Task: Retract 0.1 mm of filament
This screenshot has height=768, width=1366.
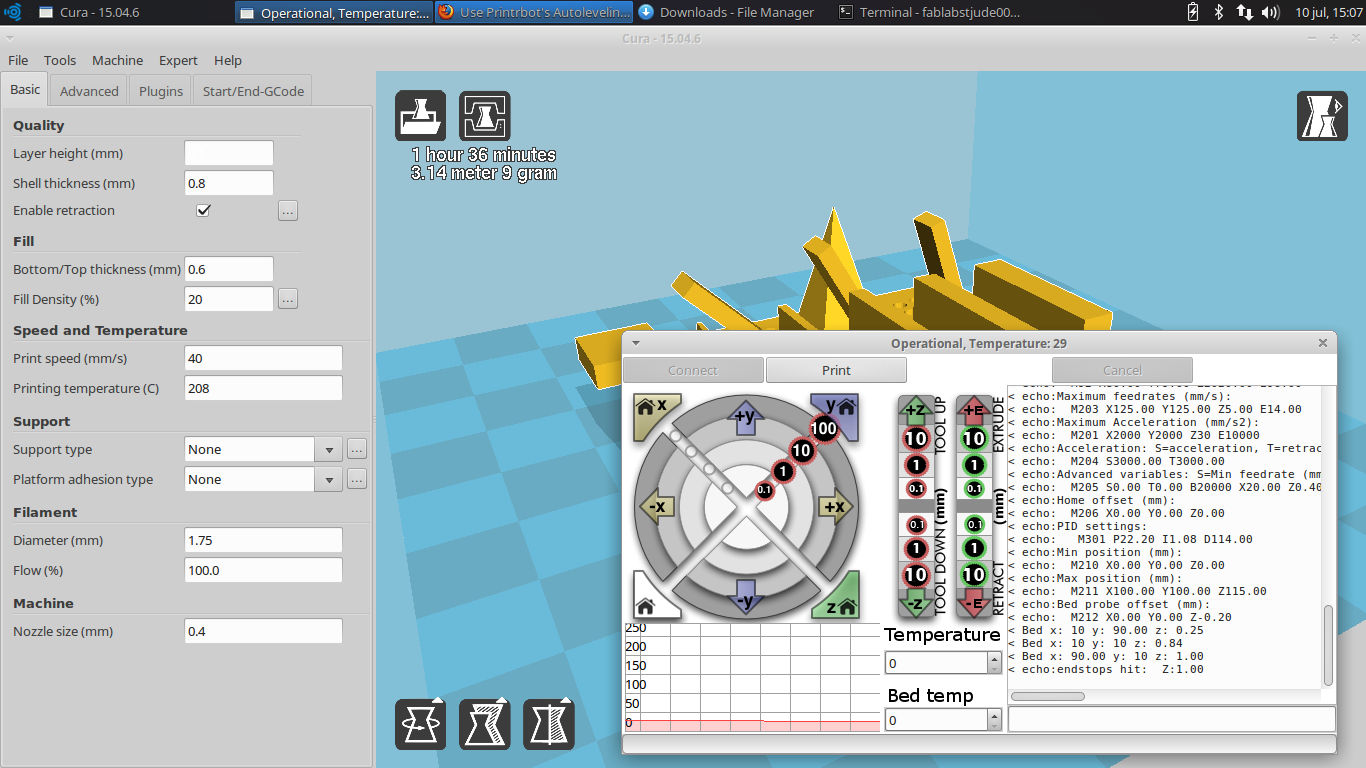Action: coord(974,524)
